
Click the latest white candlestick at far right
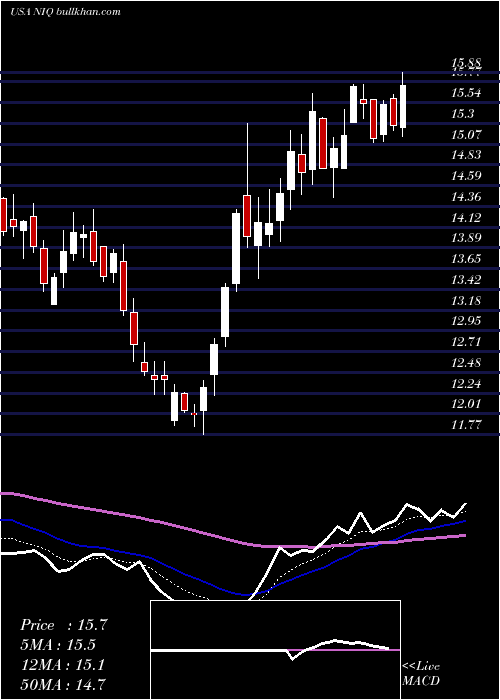(403, 106)
